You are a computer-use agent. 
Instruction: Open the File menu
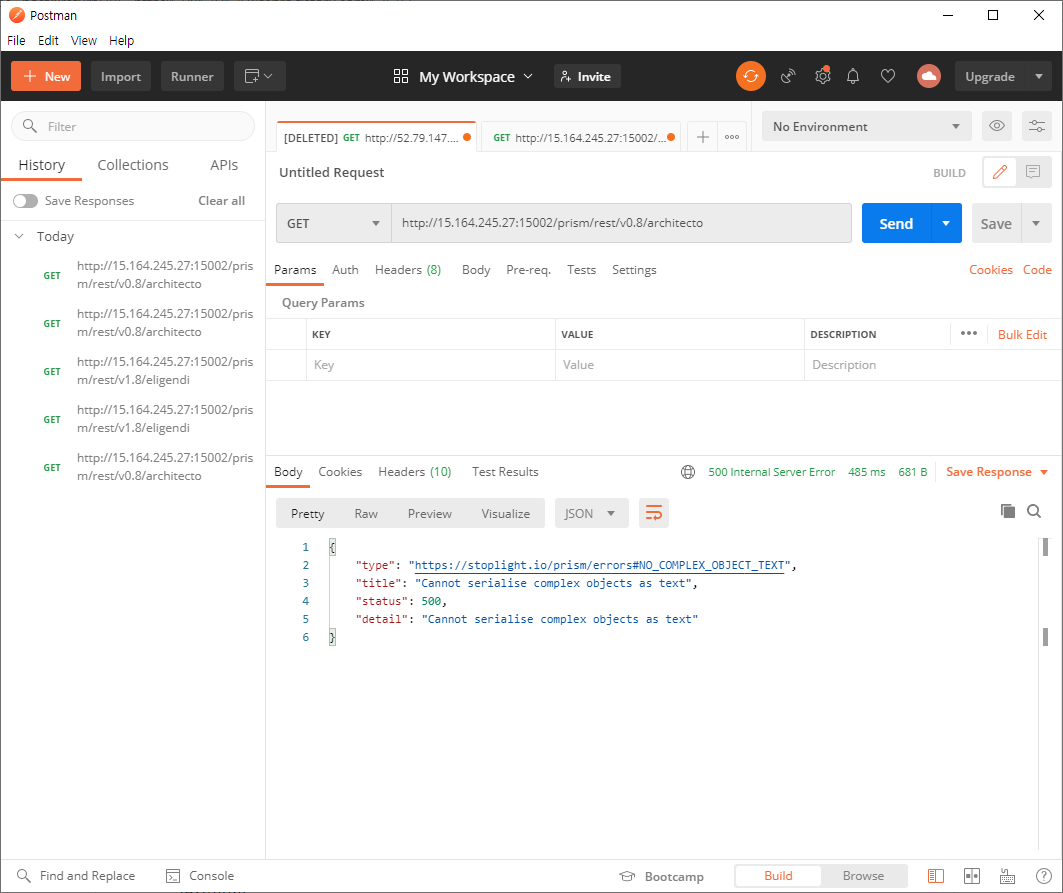[x=16, y=41]
